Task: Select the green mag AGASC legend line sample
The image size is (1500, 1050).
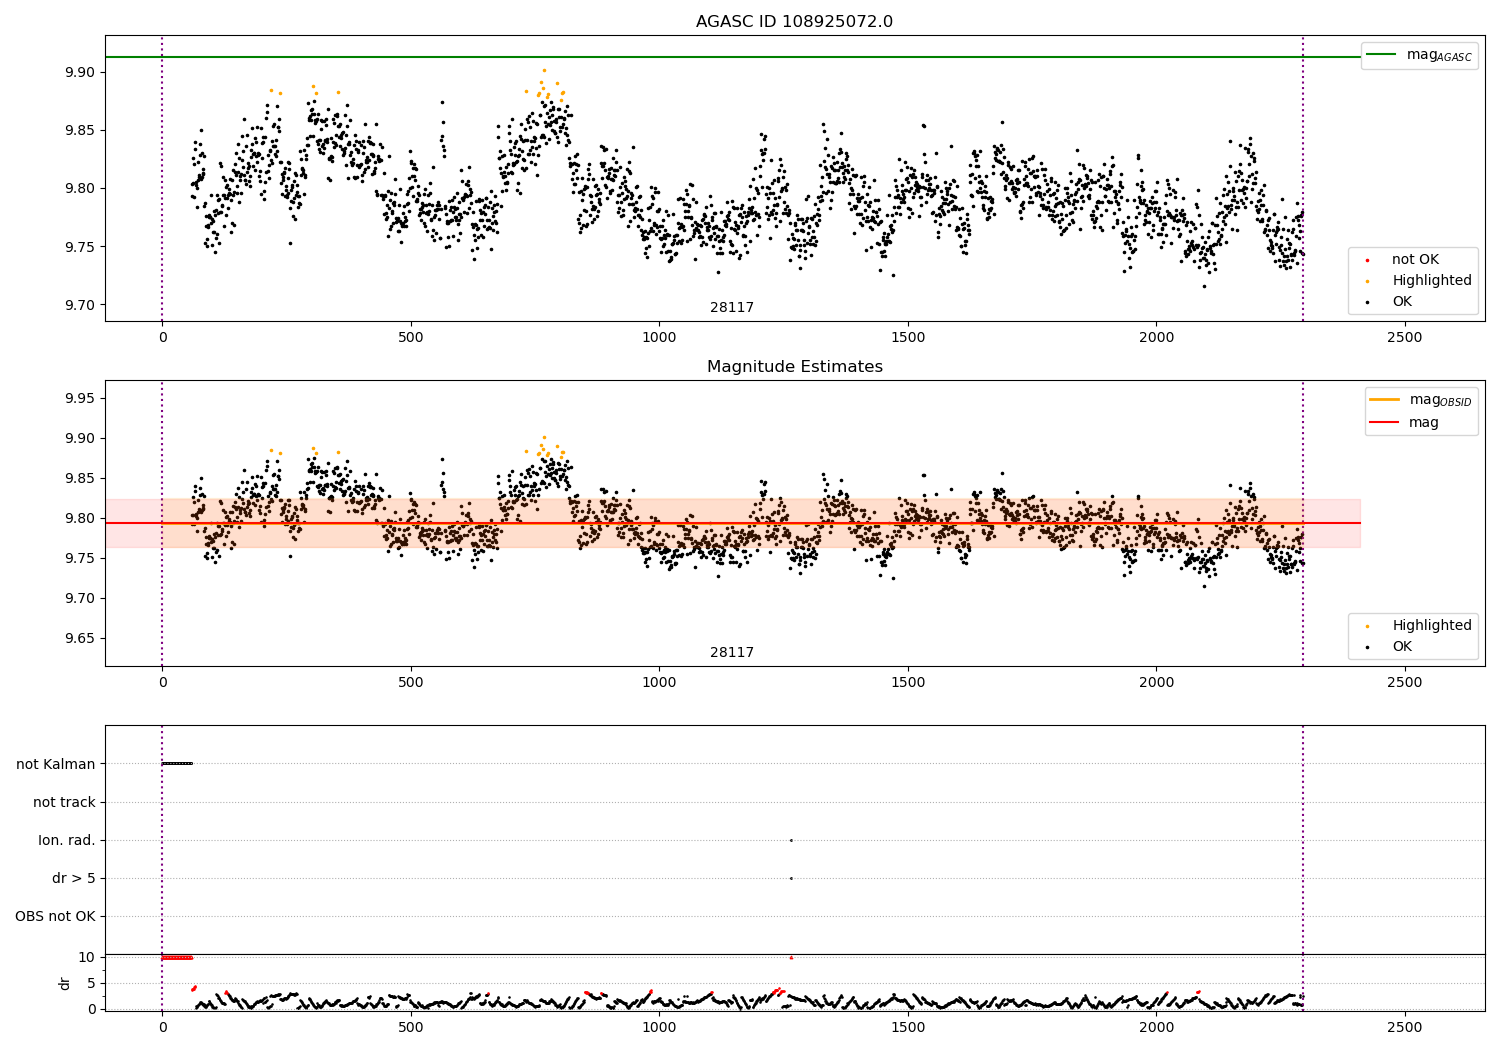Action: 1382,55
